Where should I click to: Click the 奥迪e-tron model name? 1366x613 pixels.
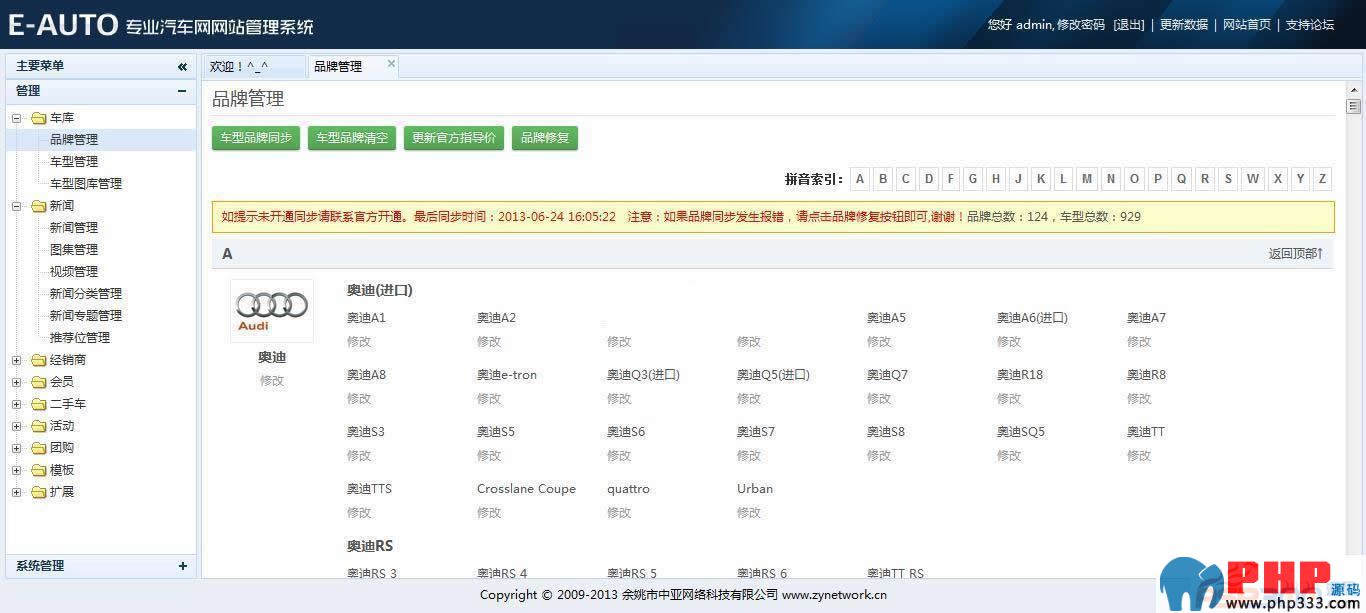pyautogui.click(x=507, y=375)
